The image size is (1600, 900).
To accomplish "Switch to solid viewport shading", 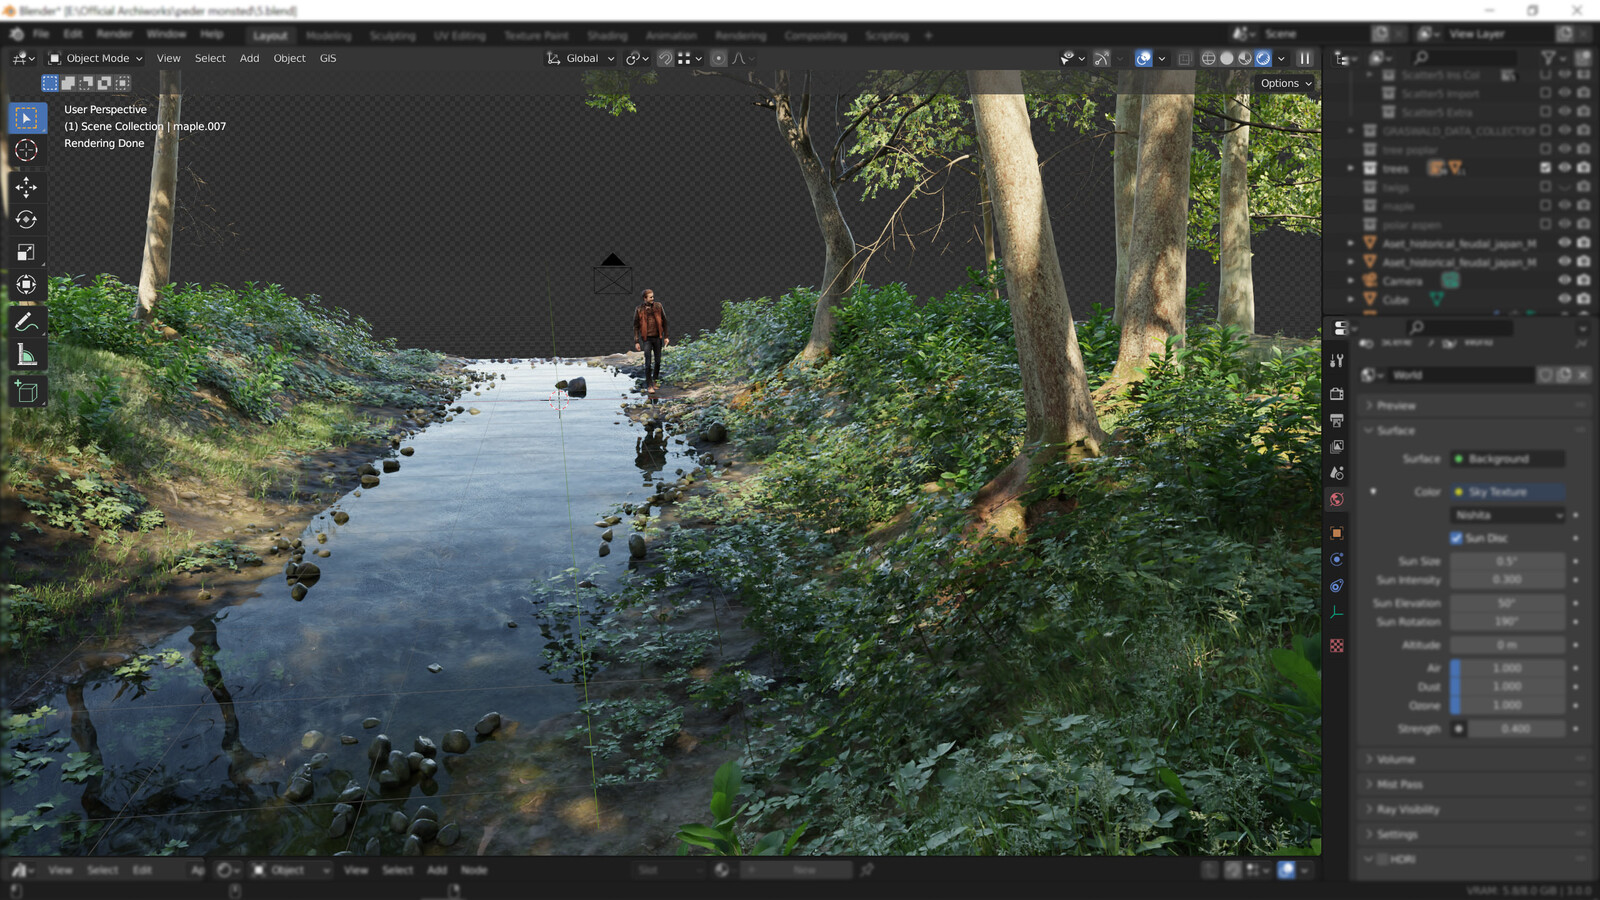I will coord(1227,58).
